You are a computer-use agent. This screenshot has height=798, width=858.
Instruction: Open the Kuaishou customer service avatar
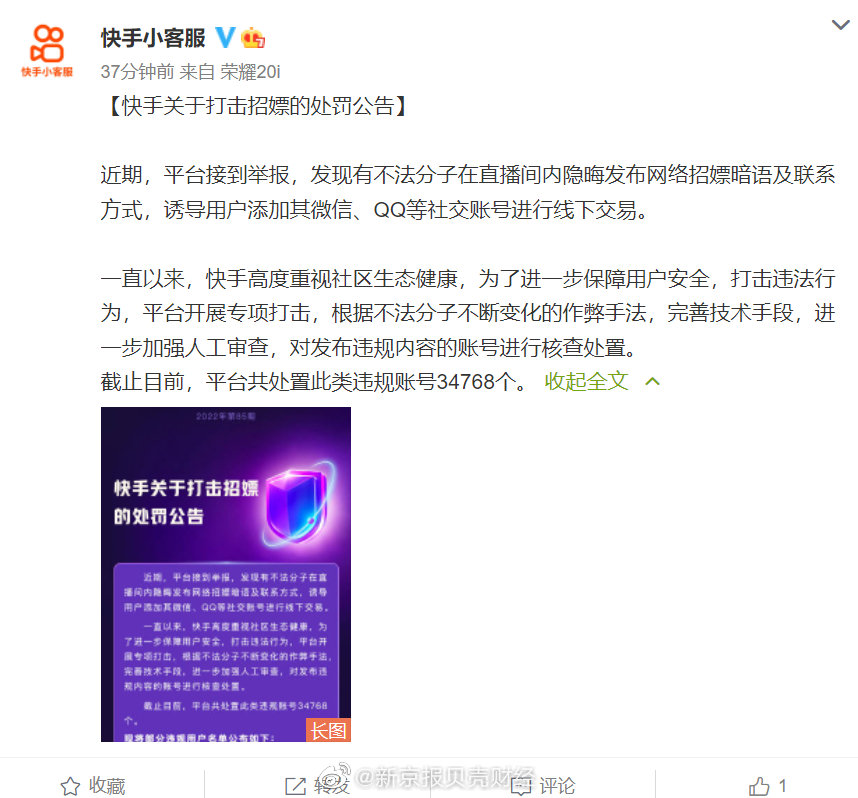pyautogui.click(x=47, y=50)
